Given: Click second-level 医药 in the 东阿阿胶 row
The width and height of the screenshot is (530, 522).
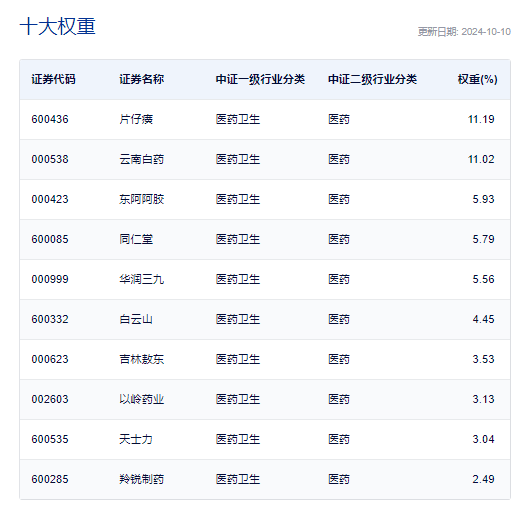Looking at the screenshot, I should point(339,199).
